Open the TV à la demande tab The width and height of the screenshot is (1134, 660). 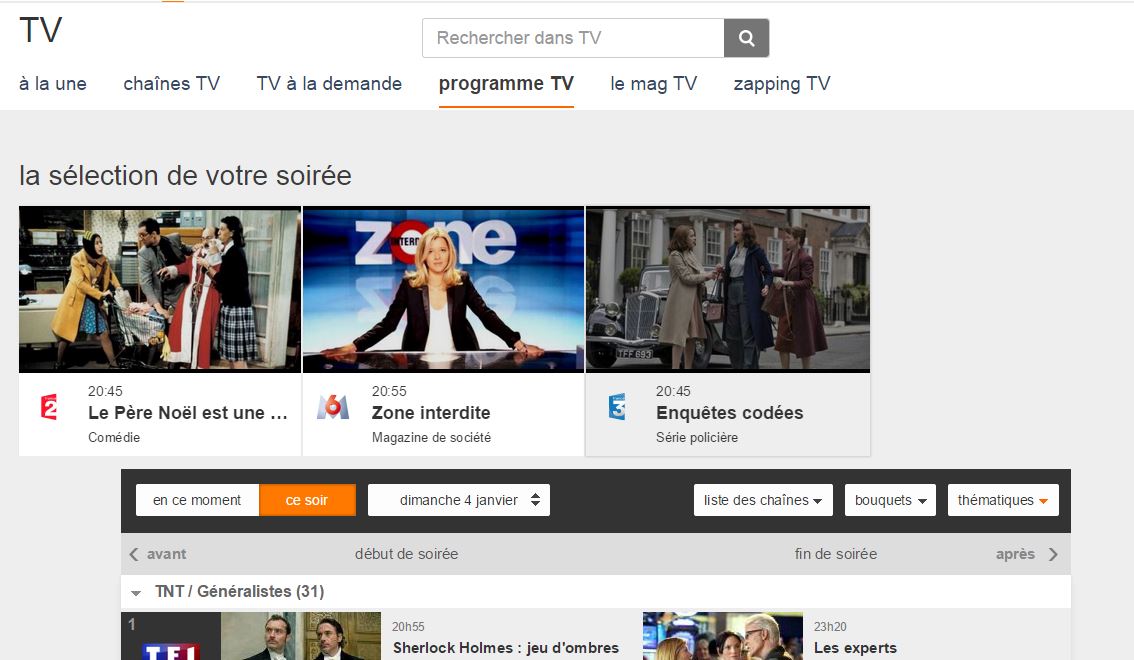(329, 84)
